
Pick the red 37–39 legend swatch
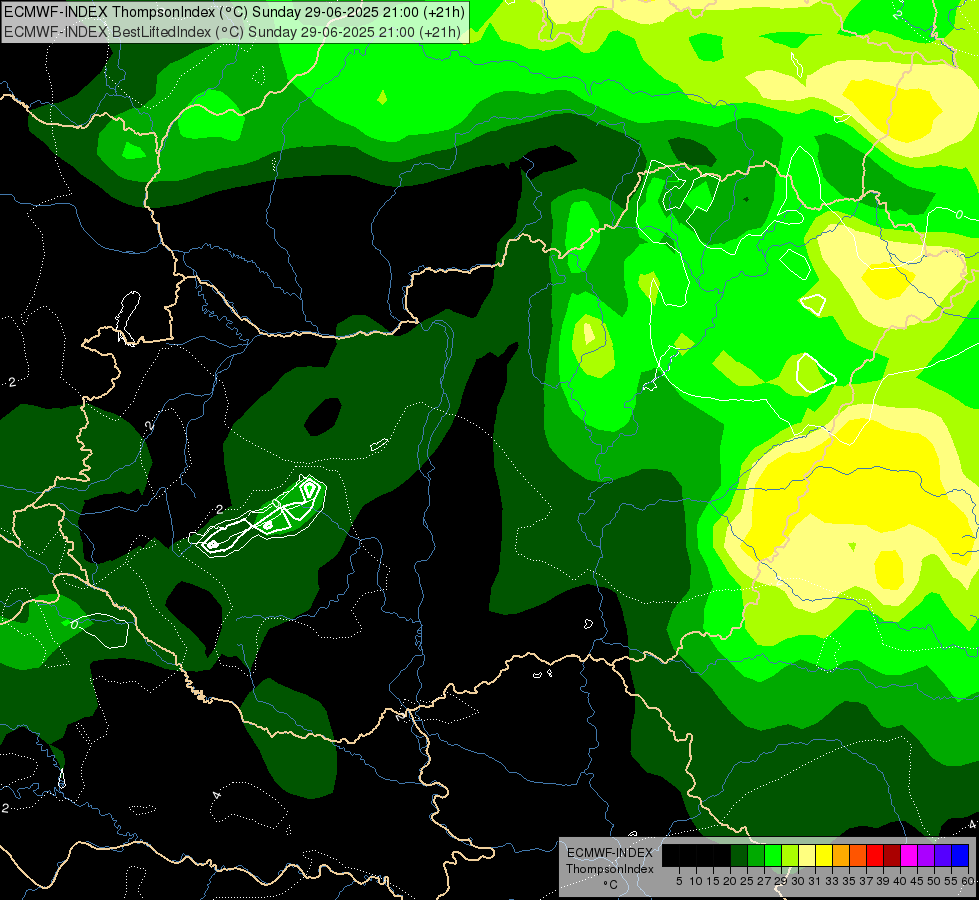[x=875, y=855]
